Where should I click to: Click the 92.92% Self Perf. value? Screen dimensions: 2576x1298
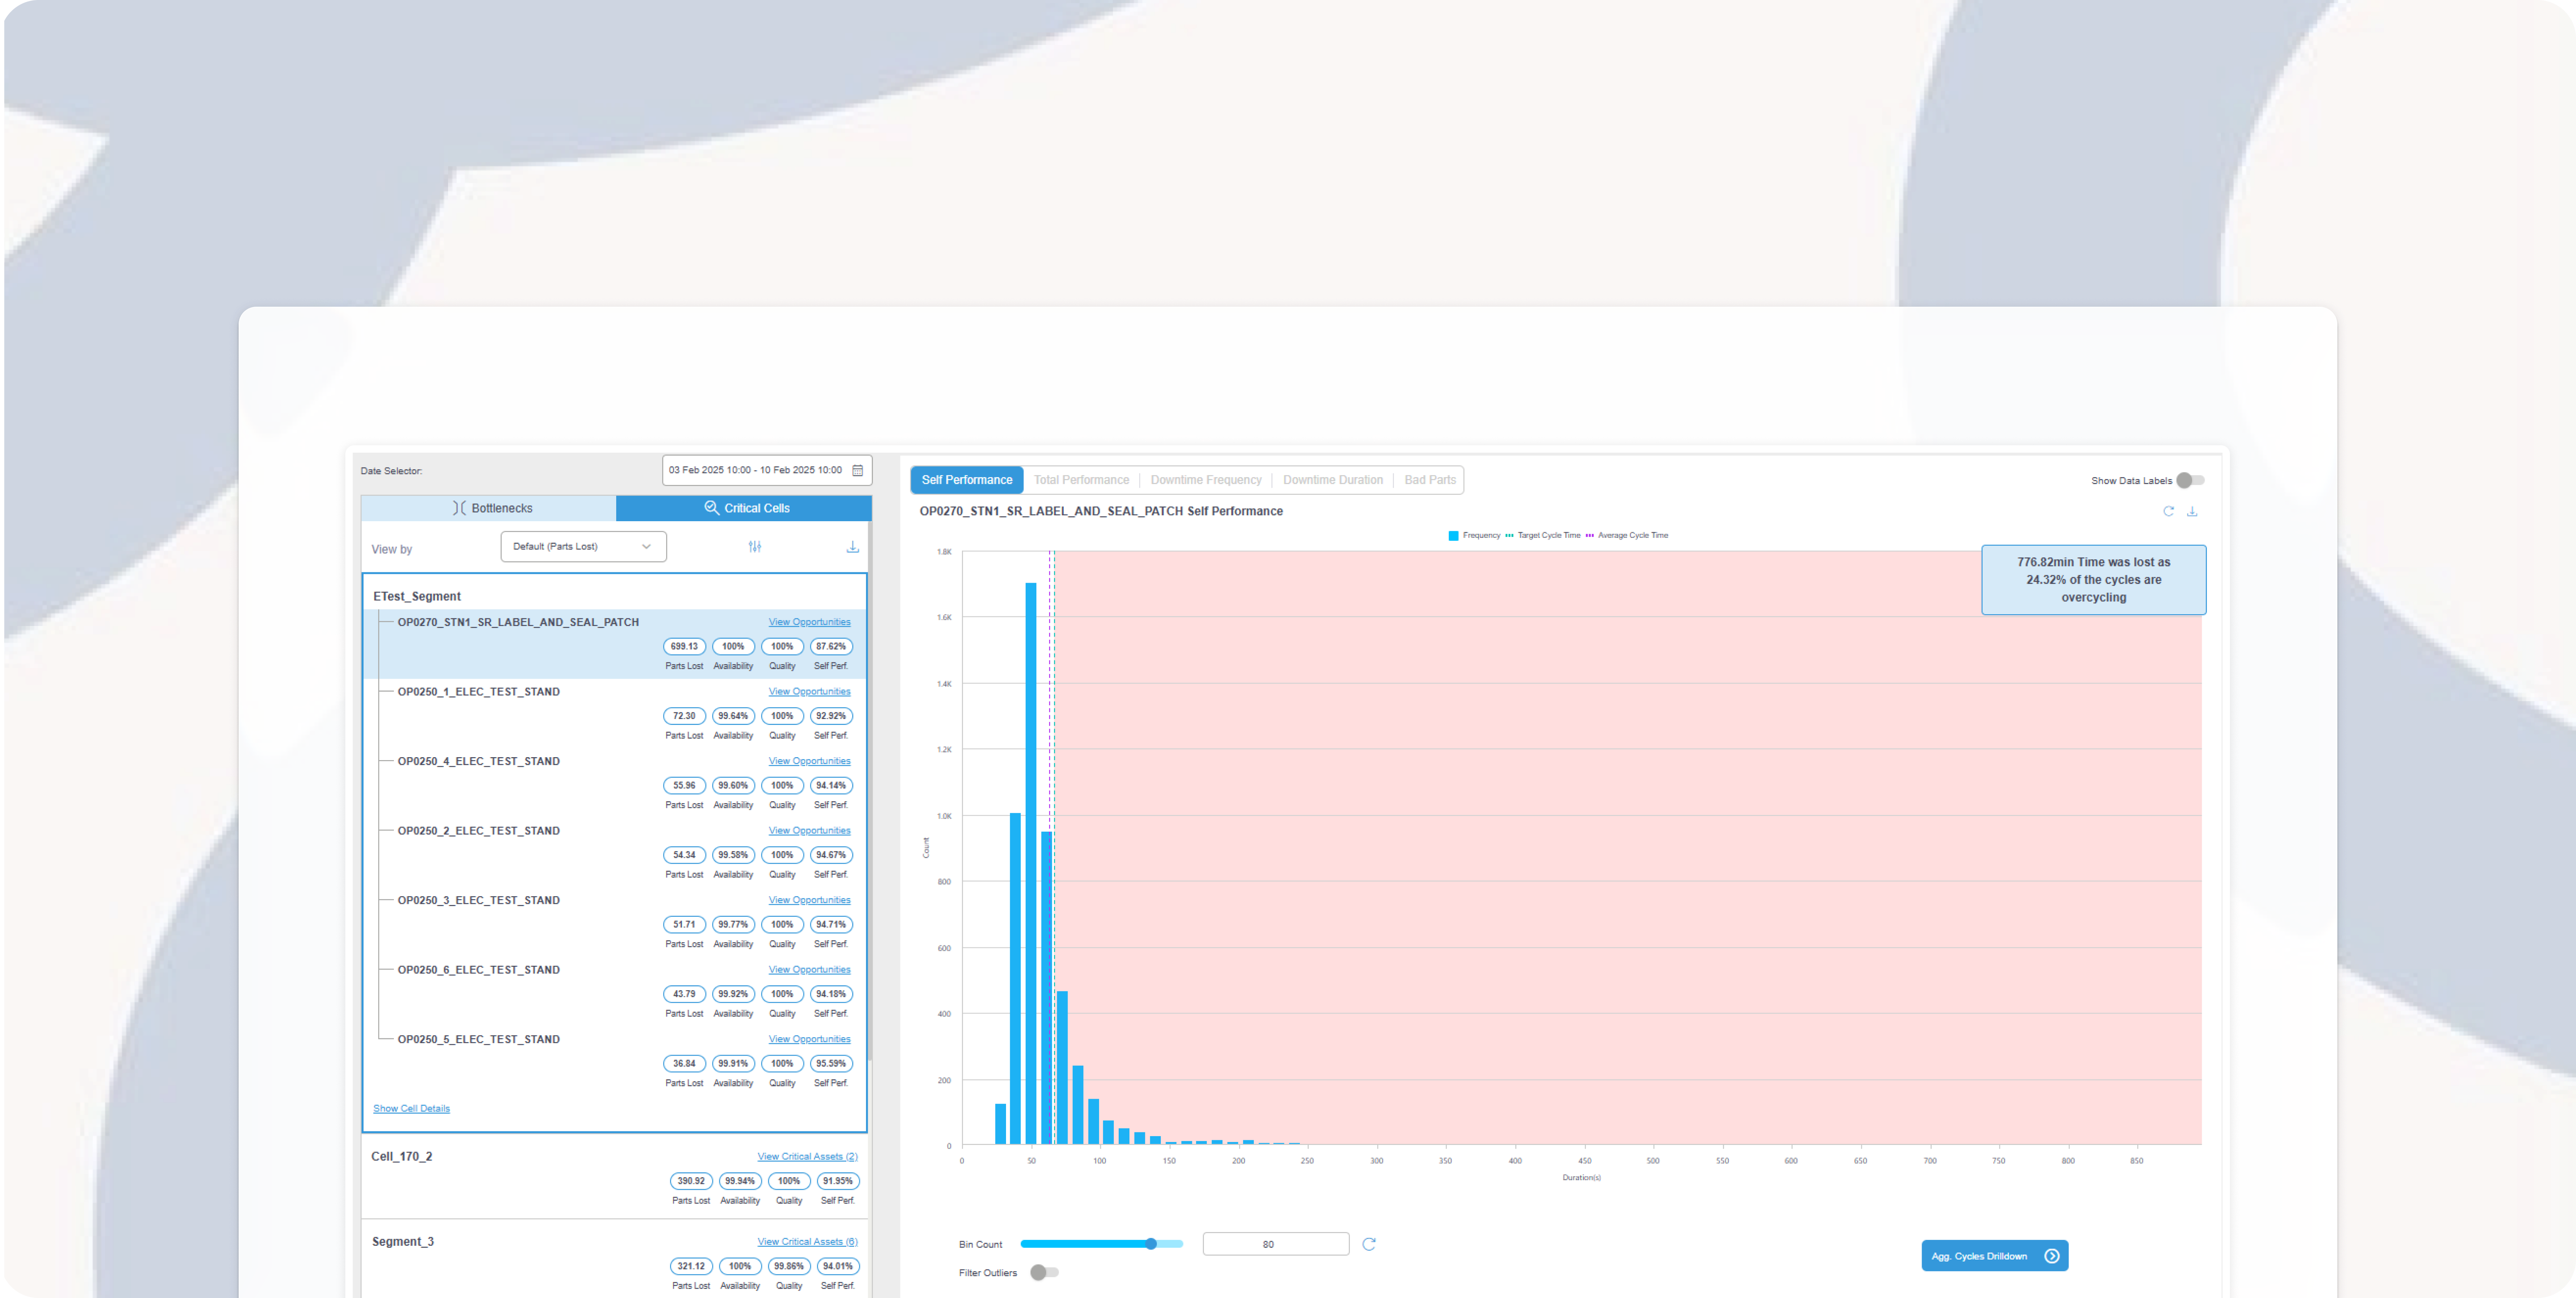click(x=831, y=716)
